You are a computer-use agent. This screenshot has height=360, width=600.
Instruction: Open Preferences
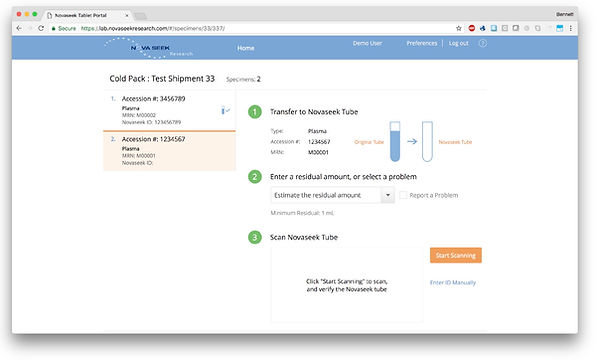point(422,43)
